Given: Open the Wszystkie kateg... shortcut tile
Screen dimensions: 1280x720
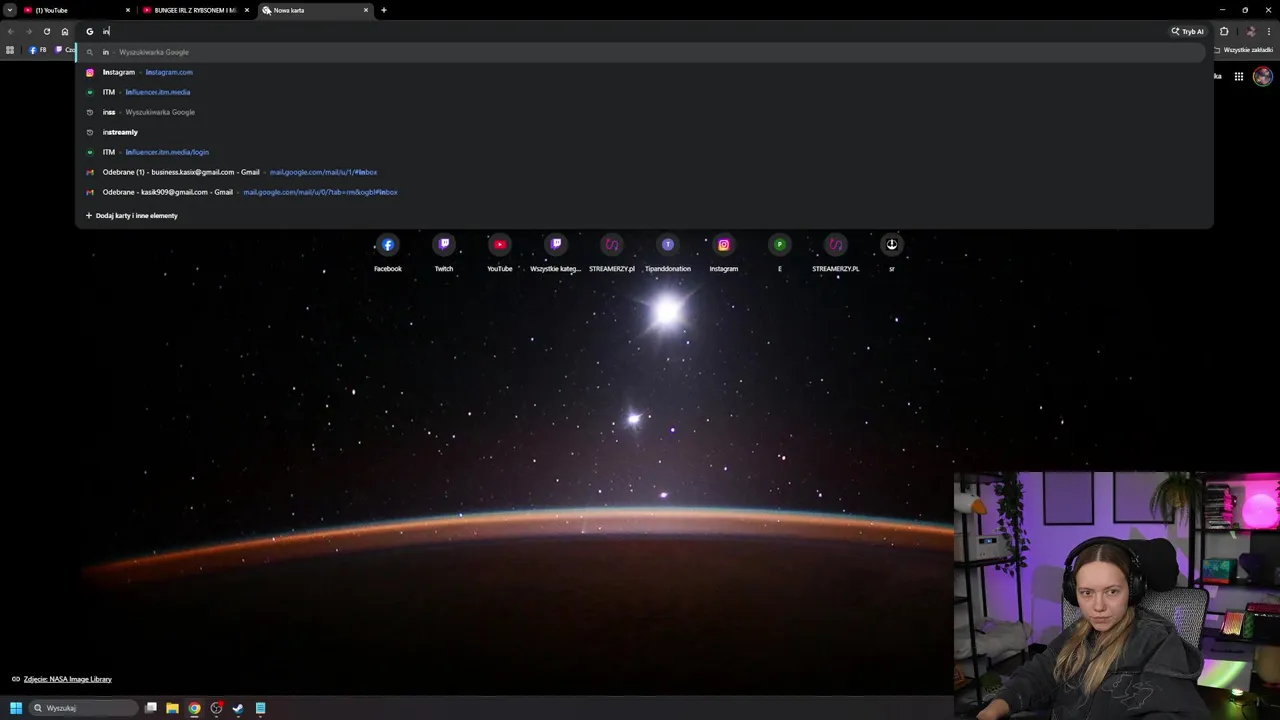Looking at the screenshot, I should pos(556,252).
